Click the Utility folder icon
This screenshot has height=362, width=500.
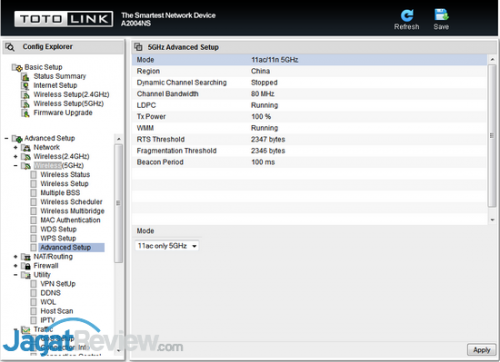pos(26,275)
